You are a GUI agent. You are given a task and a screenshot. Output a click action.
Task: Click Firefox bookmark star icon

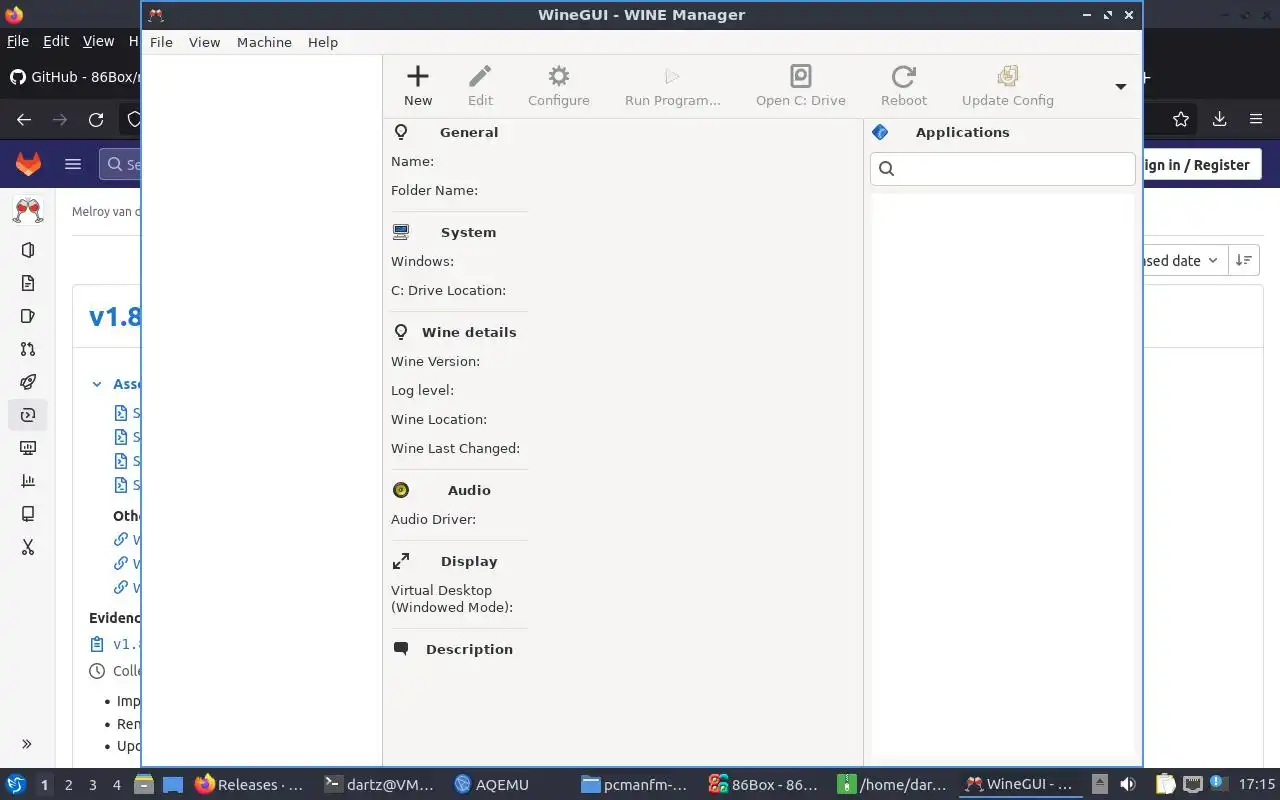(x=1181, y=119)
